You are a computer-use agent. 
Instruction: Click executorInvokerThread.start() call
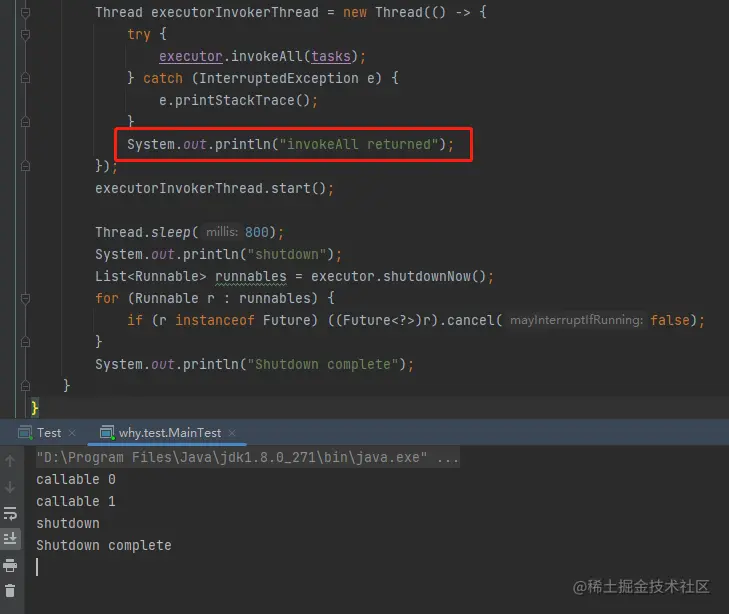pos(214,188)
